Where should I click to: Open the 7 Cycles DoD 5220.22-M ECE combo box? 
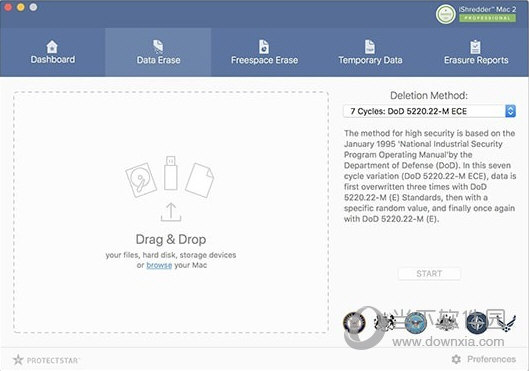(429, 111)
